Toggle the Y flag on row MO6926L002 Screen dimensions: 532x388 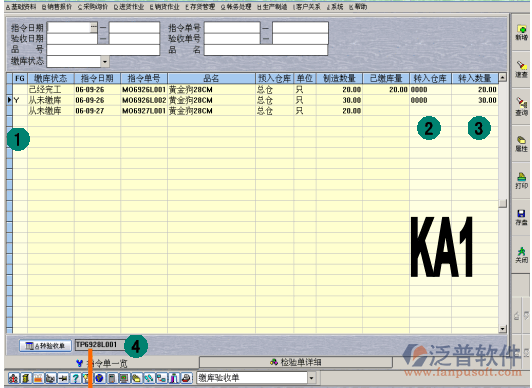point(20,100)
